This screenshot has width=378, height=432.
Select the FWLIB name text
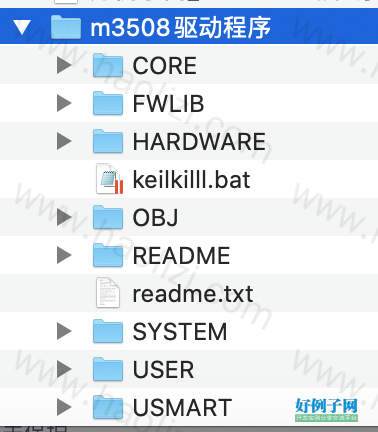(168, 104)
